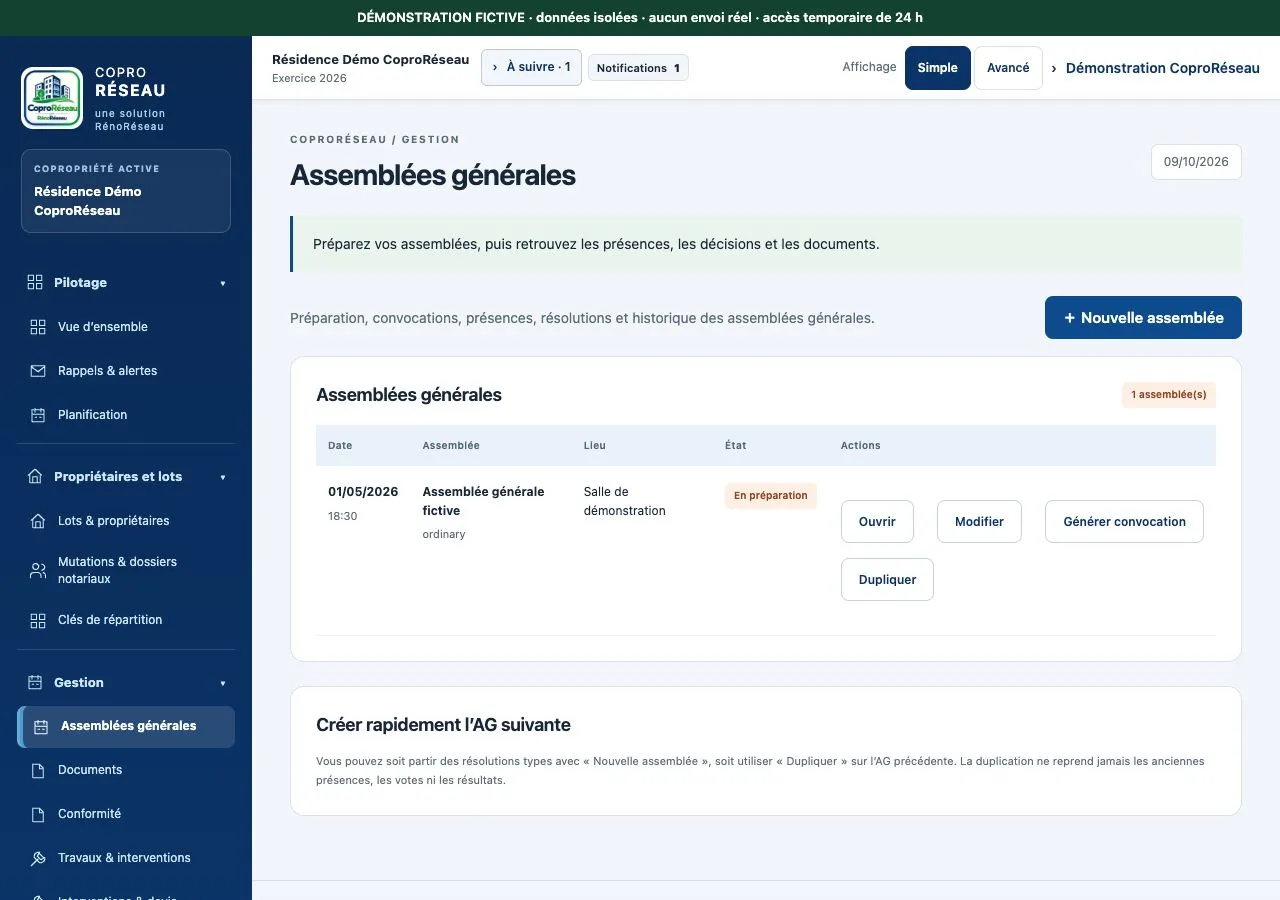Click the Conformité file icon

[38, 814]
